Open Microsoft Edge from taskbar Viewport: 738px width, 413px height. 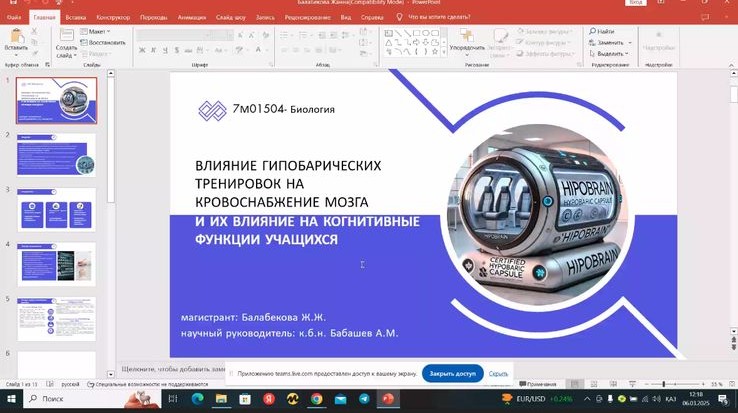pos(197,399)
